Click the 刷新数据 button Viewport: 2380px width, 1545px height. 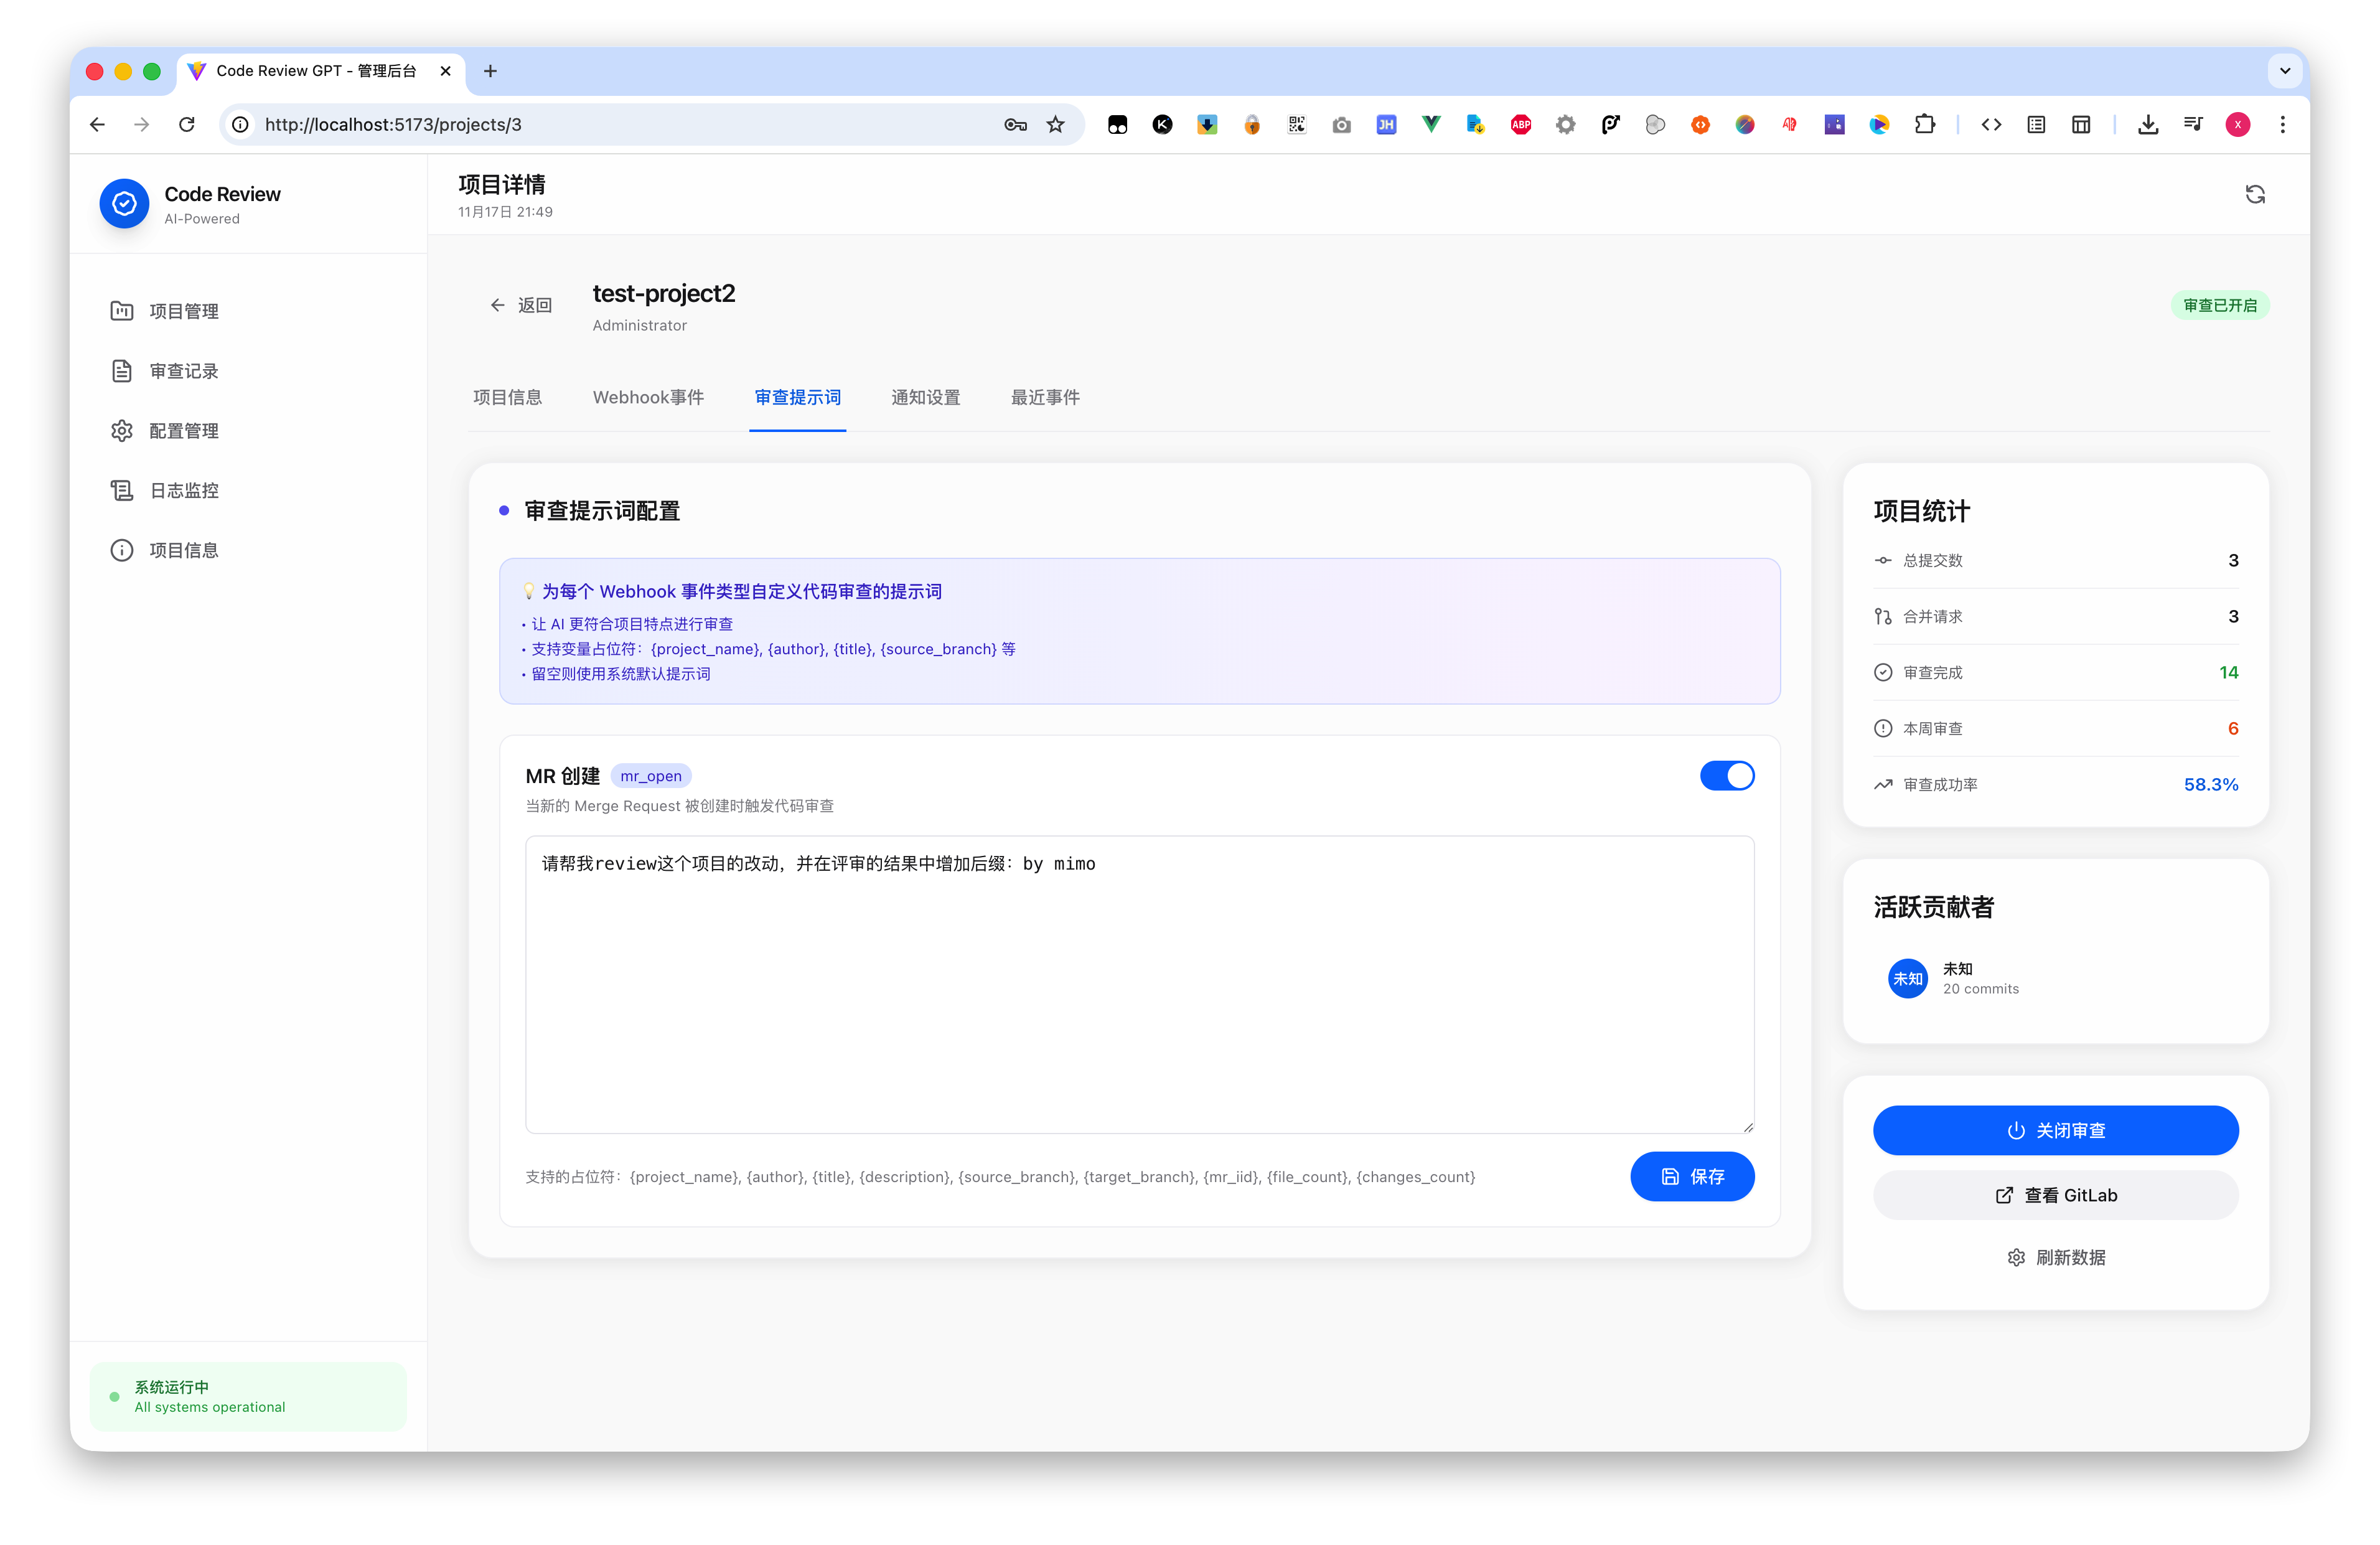point(2055,1257)
